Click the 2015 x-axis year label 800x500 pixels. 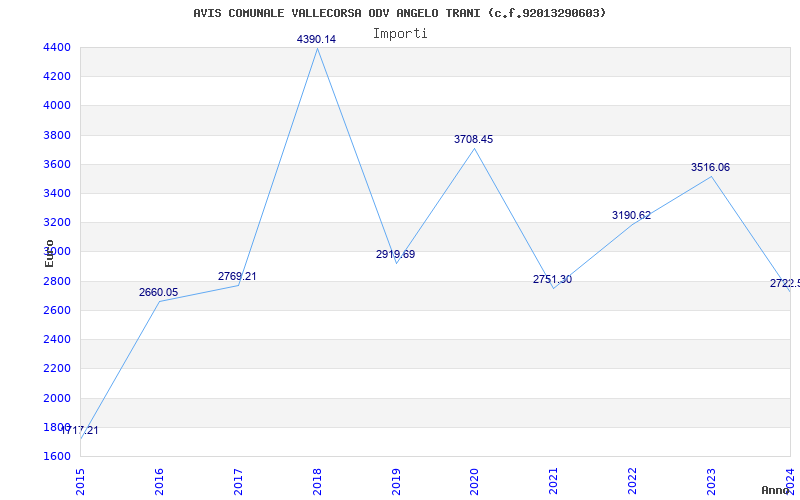80,482
